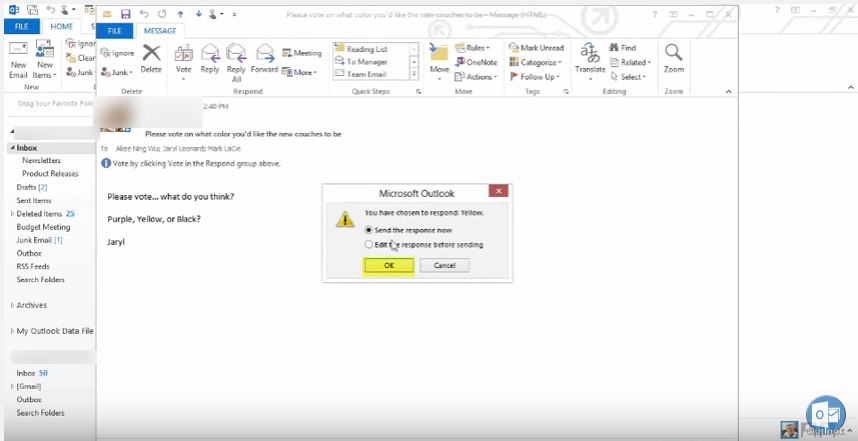This screenshot has height=441, width=858.
Task: Click Ignore in the message window ribbon
Action: point(118,53)
